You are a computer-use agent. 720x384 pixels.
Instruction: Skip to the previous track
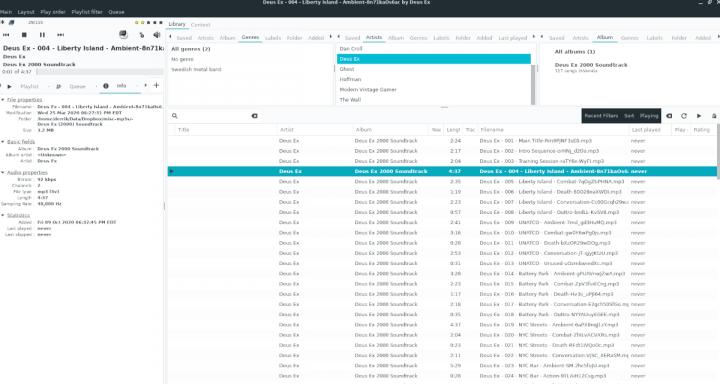pos(6,35)
